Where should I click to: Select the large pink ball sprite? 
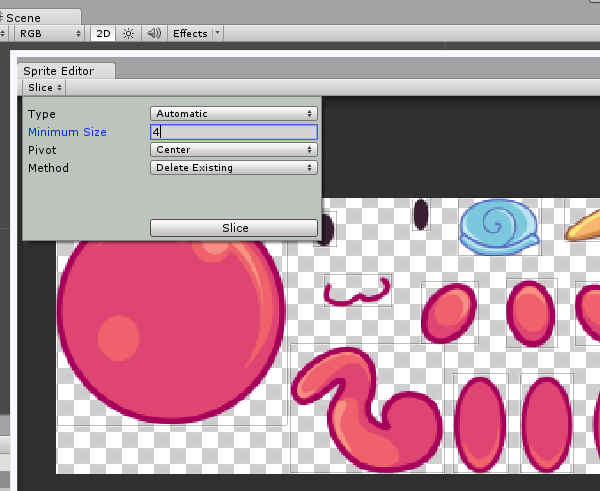[170, 320]
